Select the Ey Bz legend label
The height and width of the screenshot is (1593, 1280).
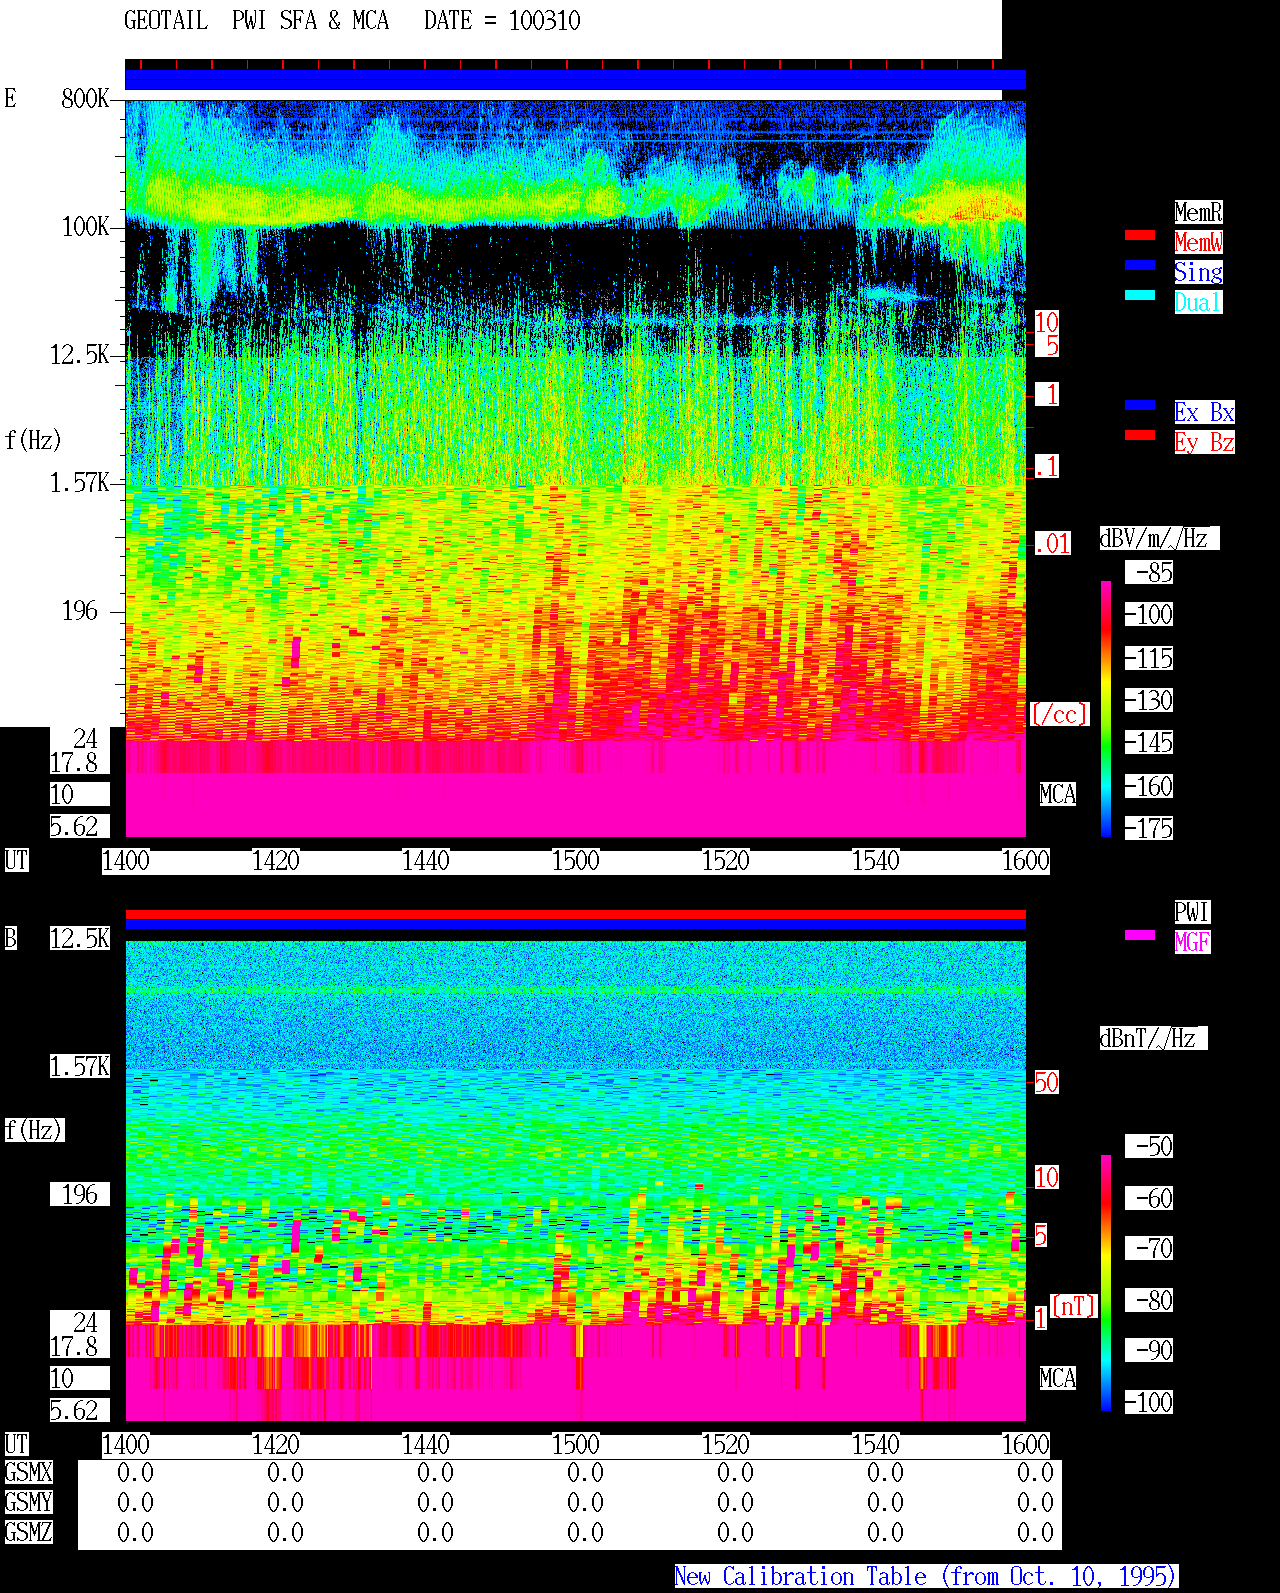pyautogui.click(x=1204, y=442)
